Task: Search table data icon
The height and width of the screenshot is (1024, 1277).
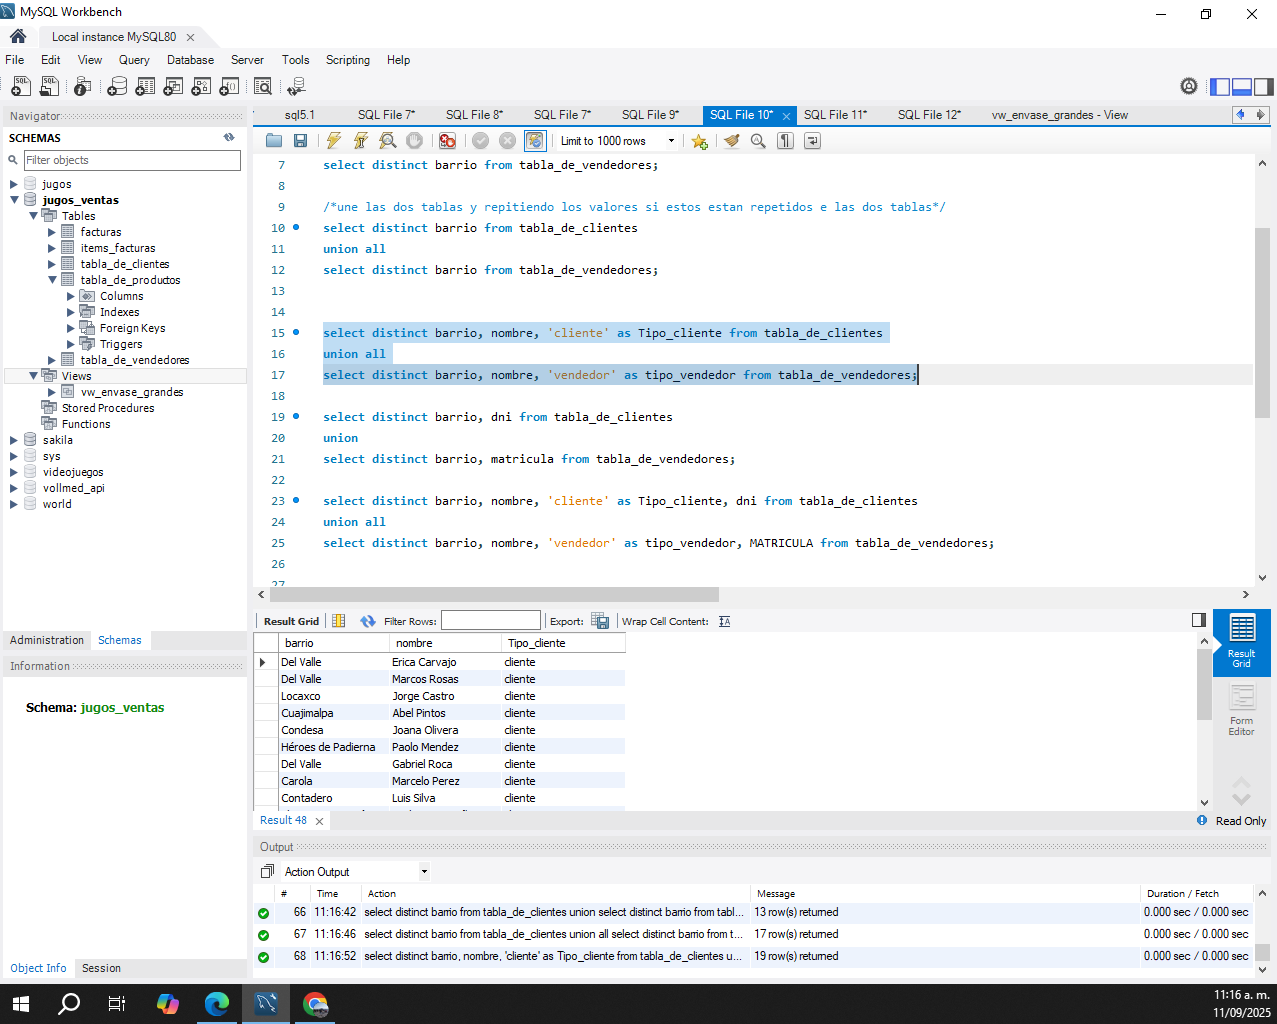Action: [263, 87]
